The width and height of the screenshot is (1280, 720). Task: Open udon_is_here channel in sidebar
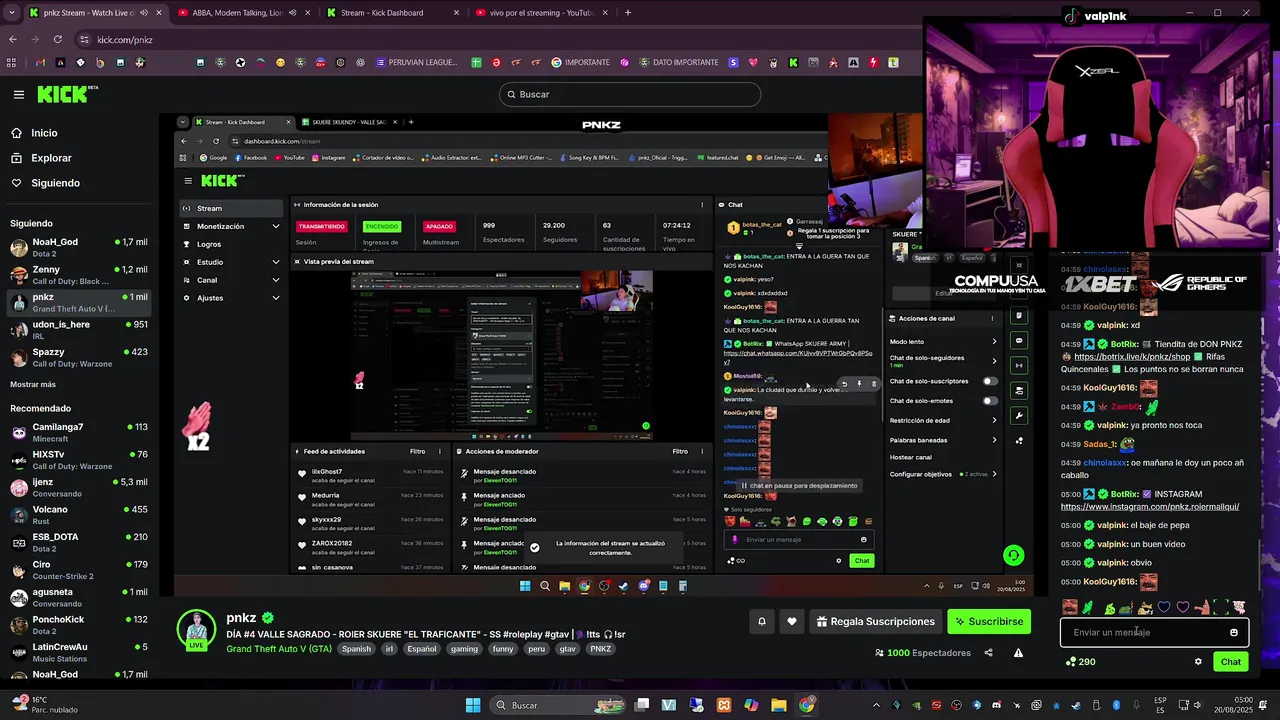(x=78, y=331)
